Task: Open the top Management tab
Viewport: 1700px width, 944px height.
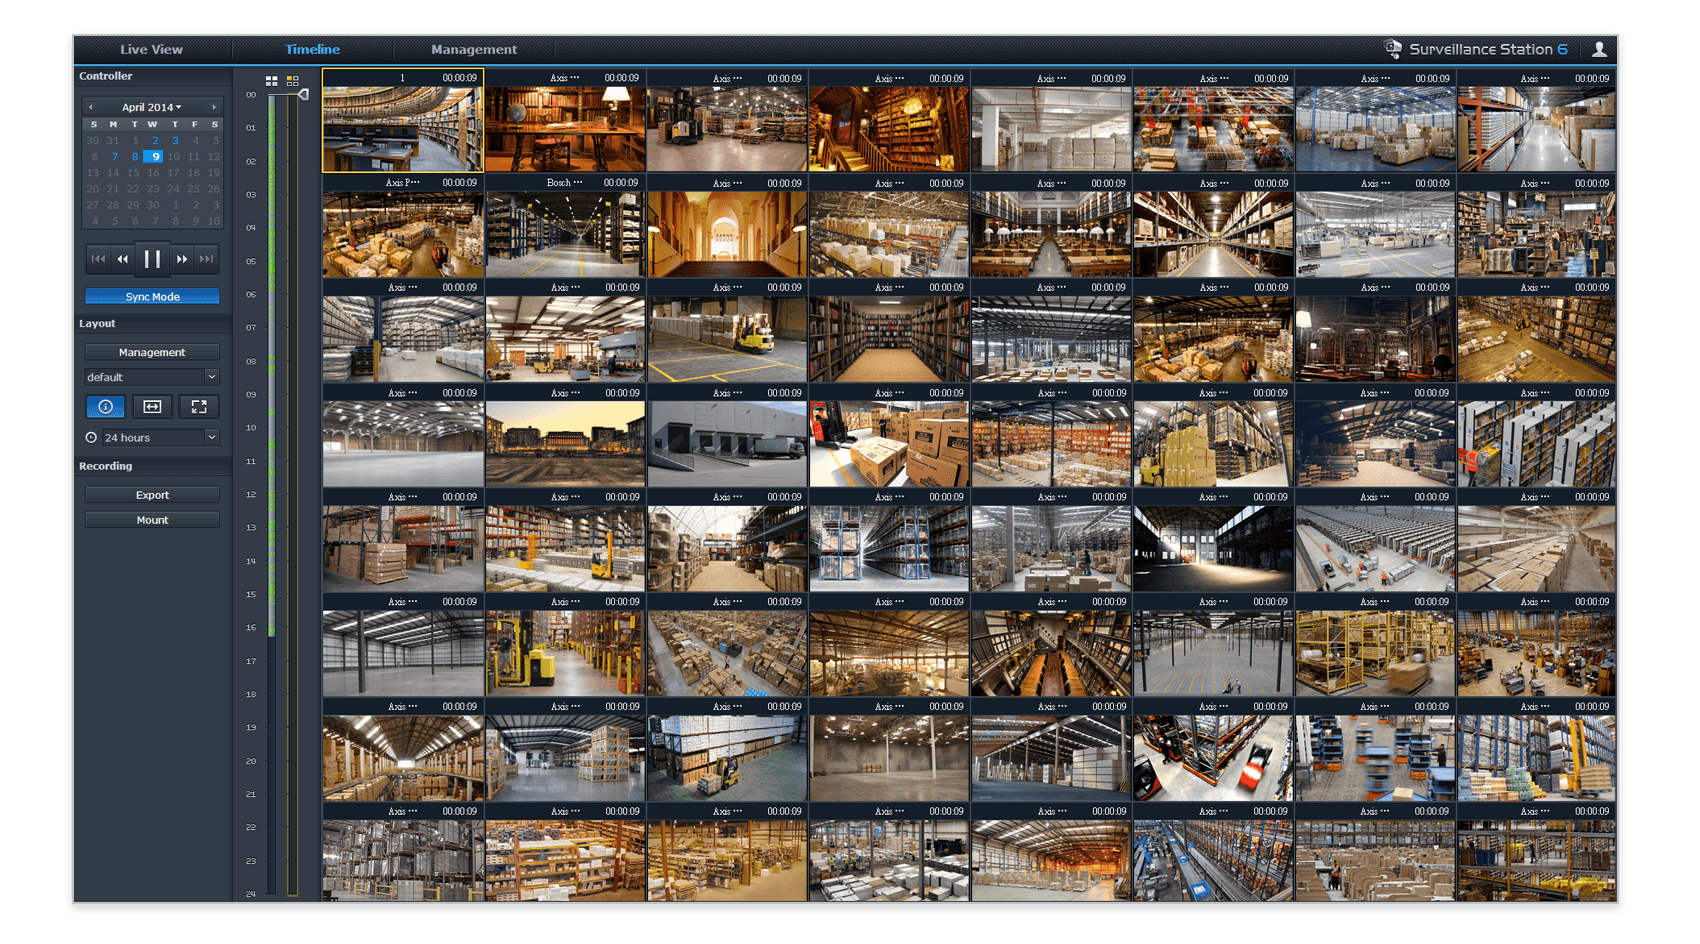Action: coord(474,49)
